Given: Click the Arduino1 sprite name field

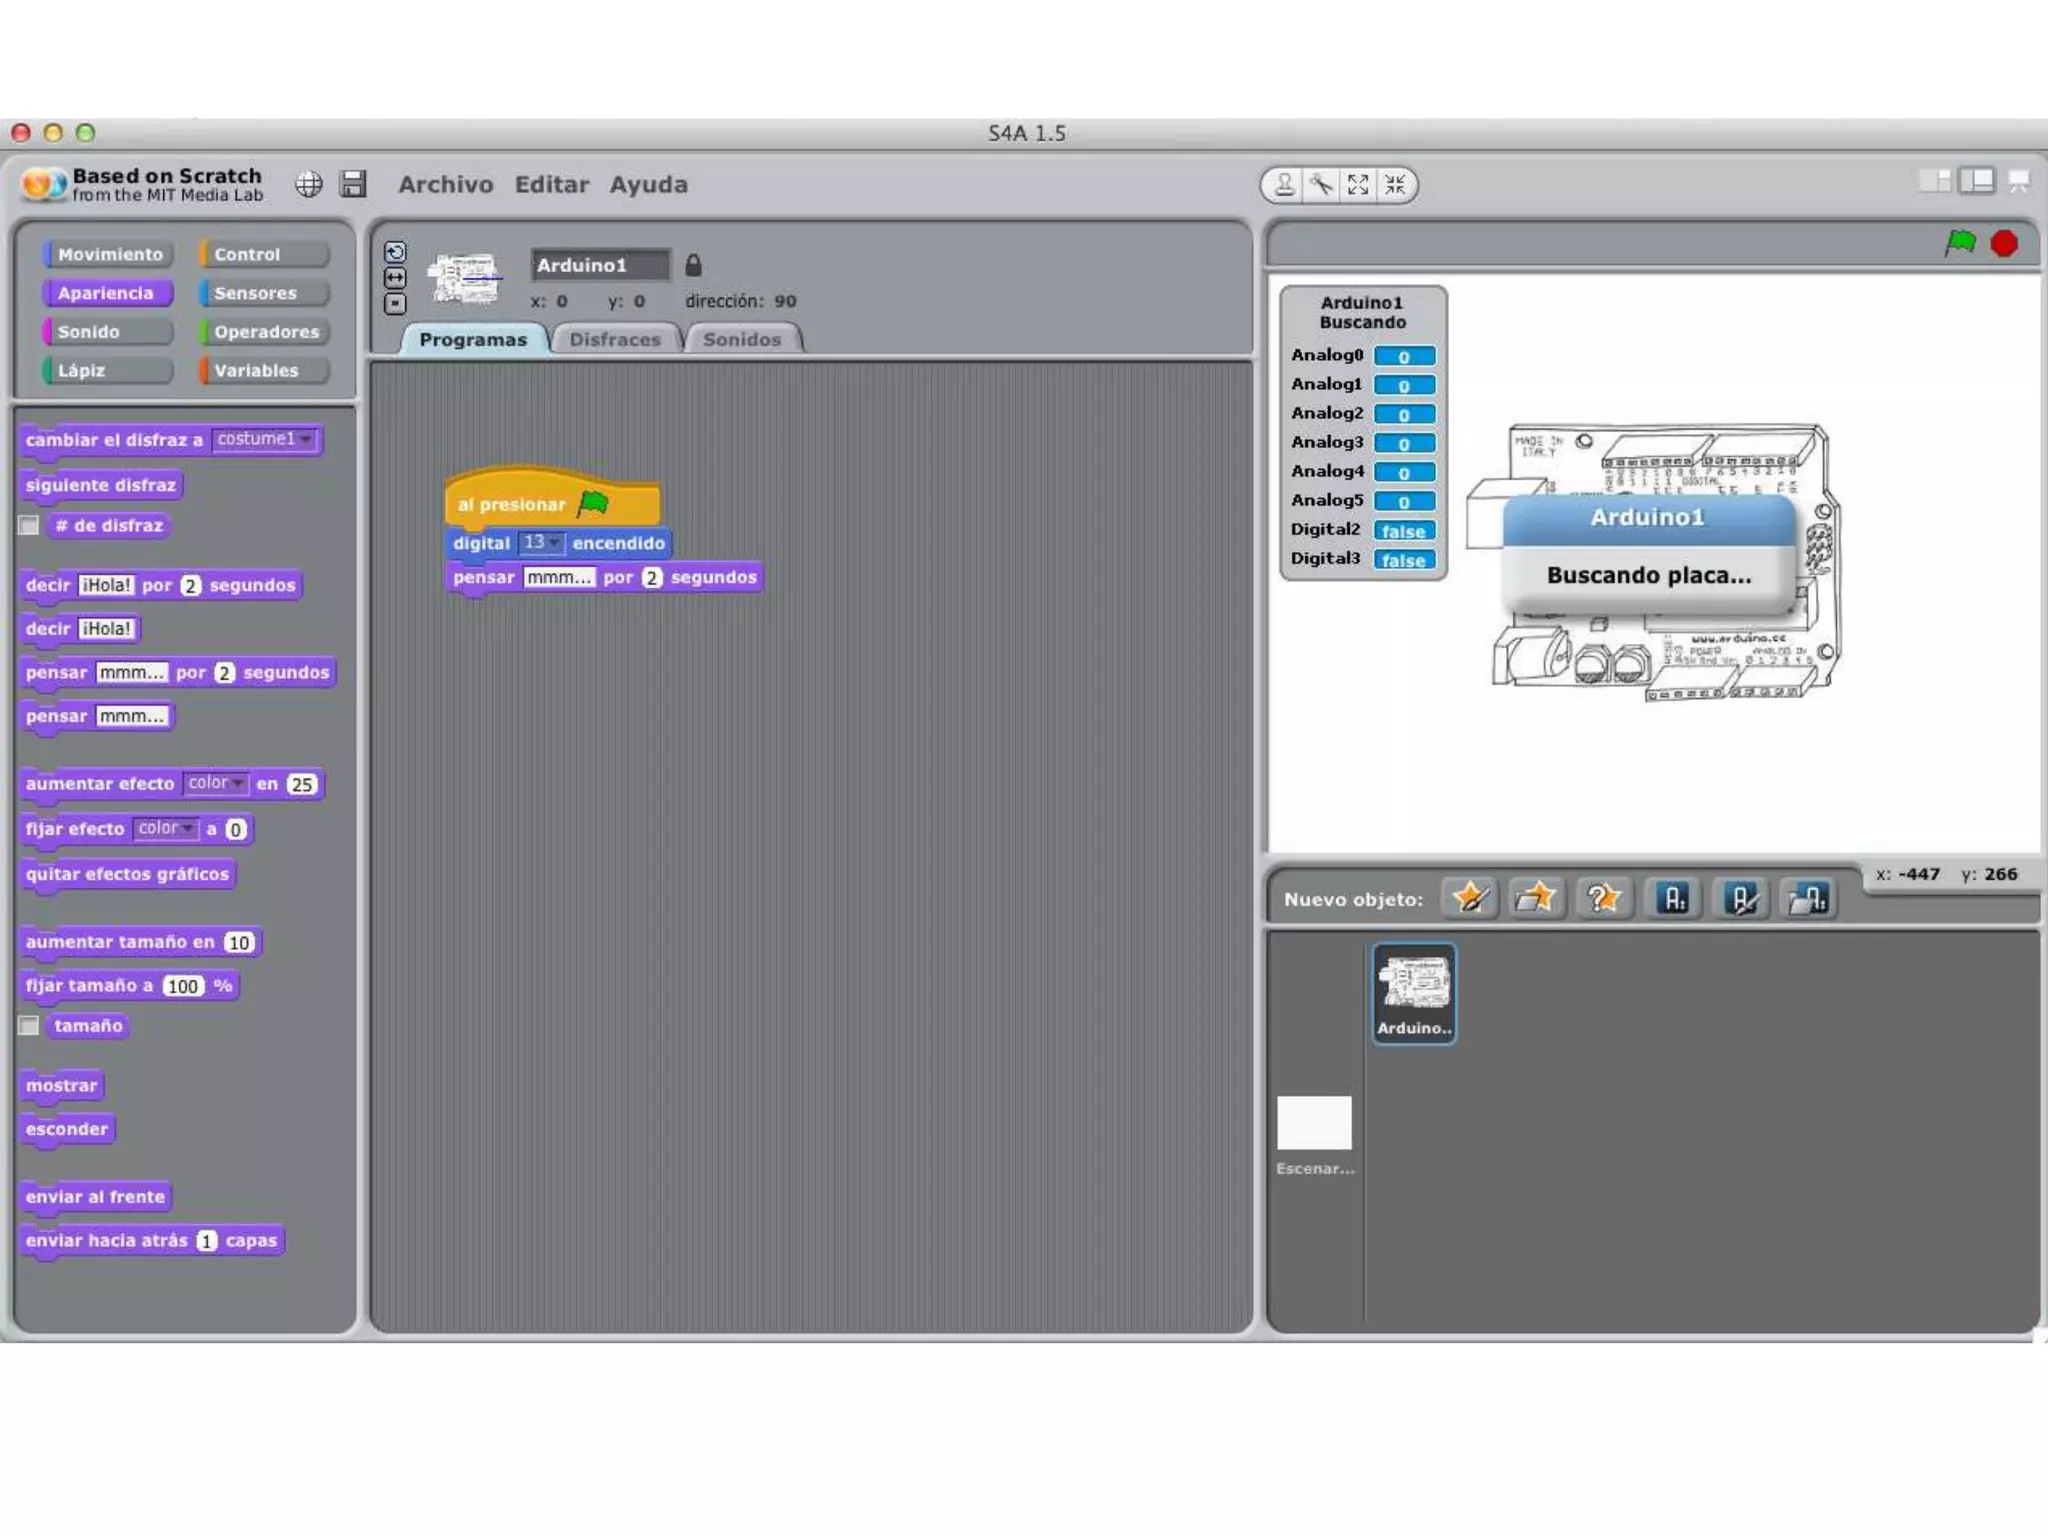Looking at the screenshot, I should pyautogui.click(x=598, y=265).
